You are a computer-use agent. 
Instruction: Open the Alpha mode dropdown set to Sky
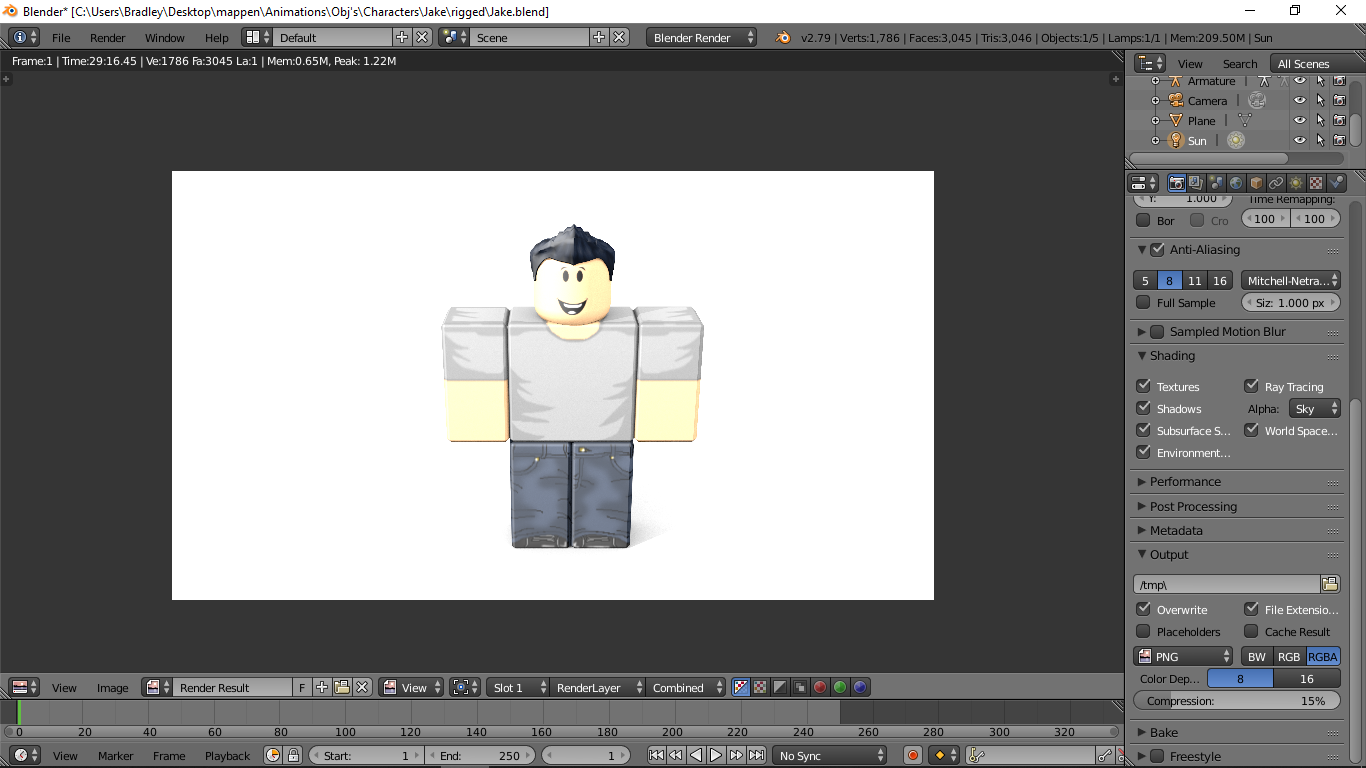point(1314,409)
